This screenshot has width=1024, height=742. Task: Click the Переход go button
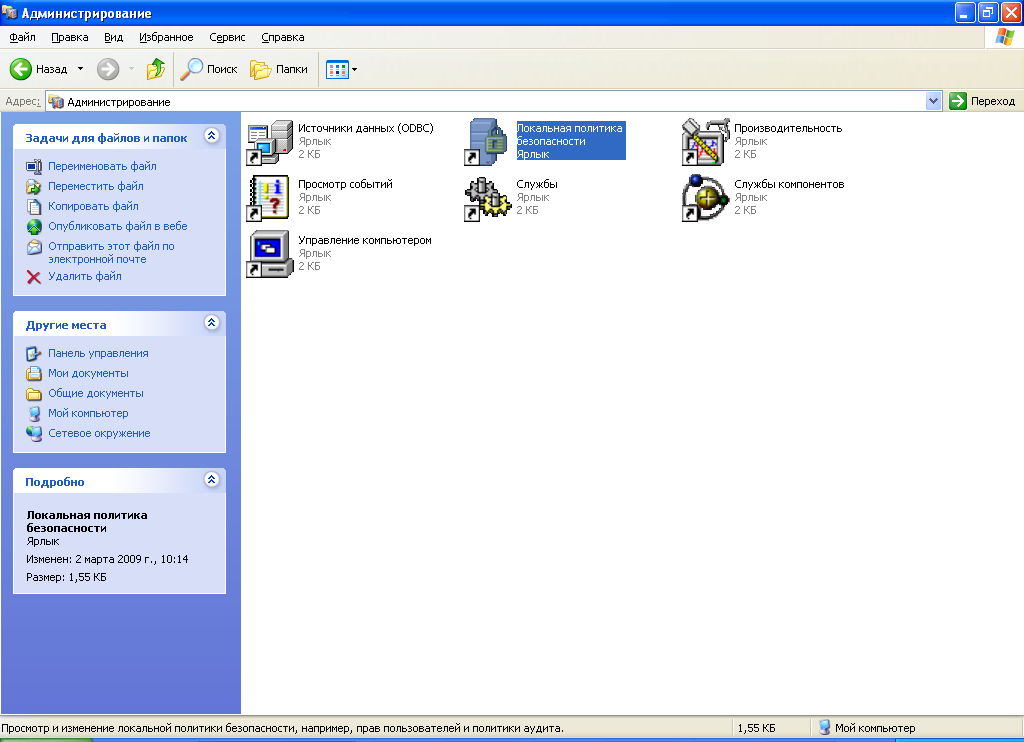pyautogui.click(x=982, y=101)
